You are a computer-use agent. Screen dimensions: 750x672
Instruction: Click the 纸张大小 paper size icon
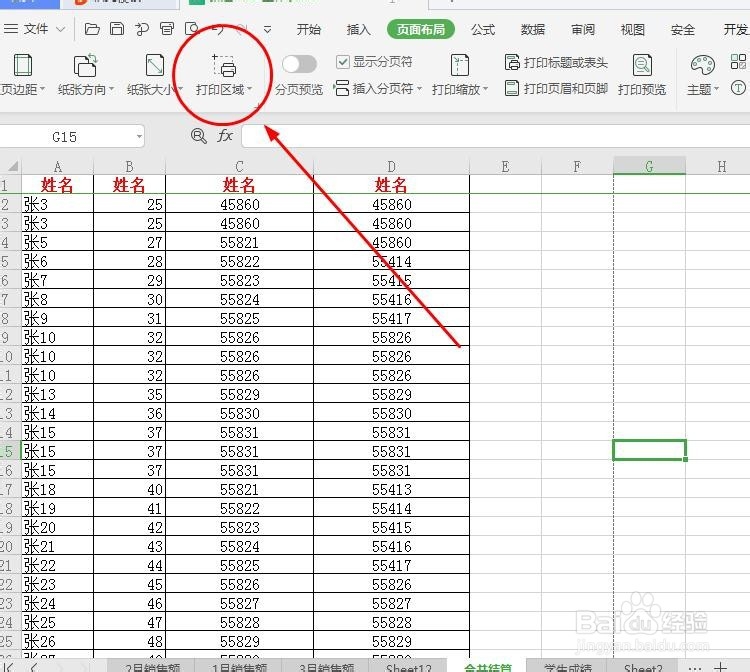(154, 65)
